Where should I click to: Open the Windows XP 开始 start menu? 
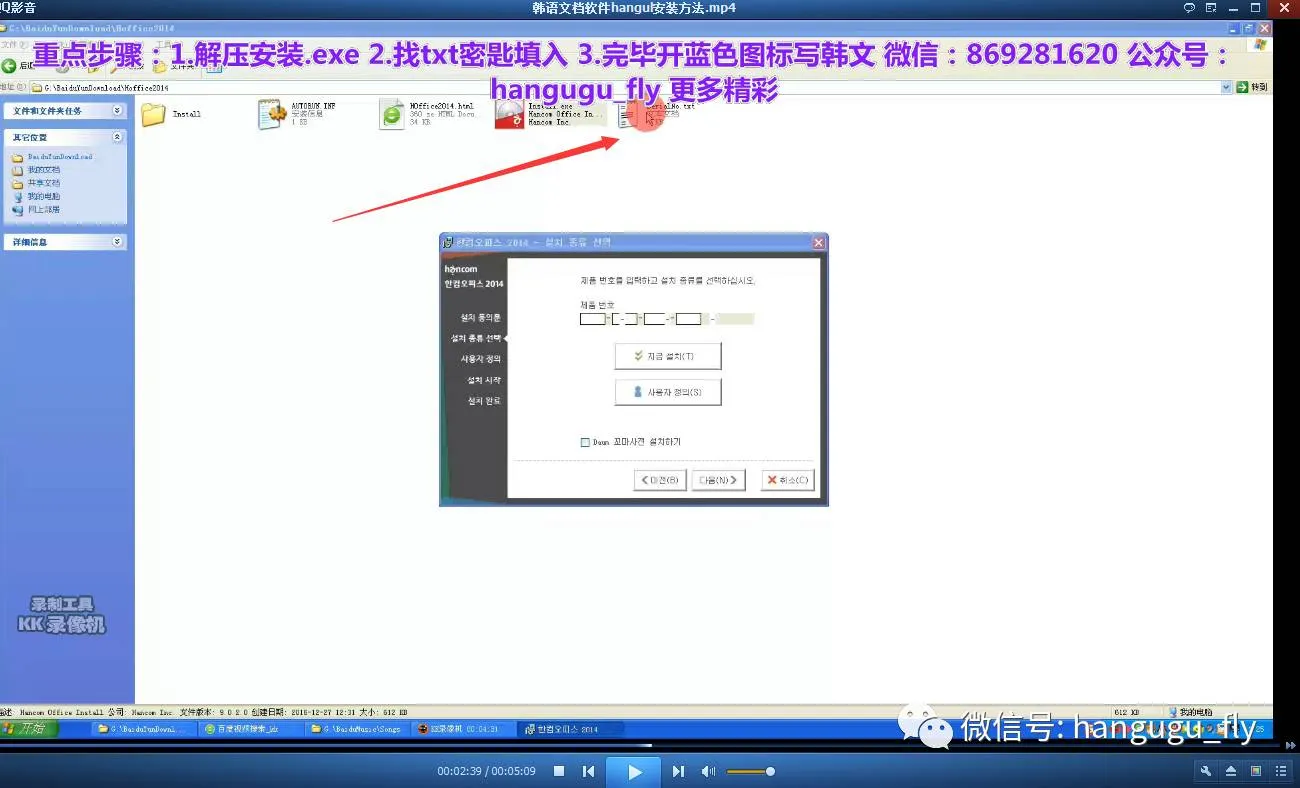tap(30, 729)
